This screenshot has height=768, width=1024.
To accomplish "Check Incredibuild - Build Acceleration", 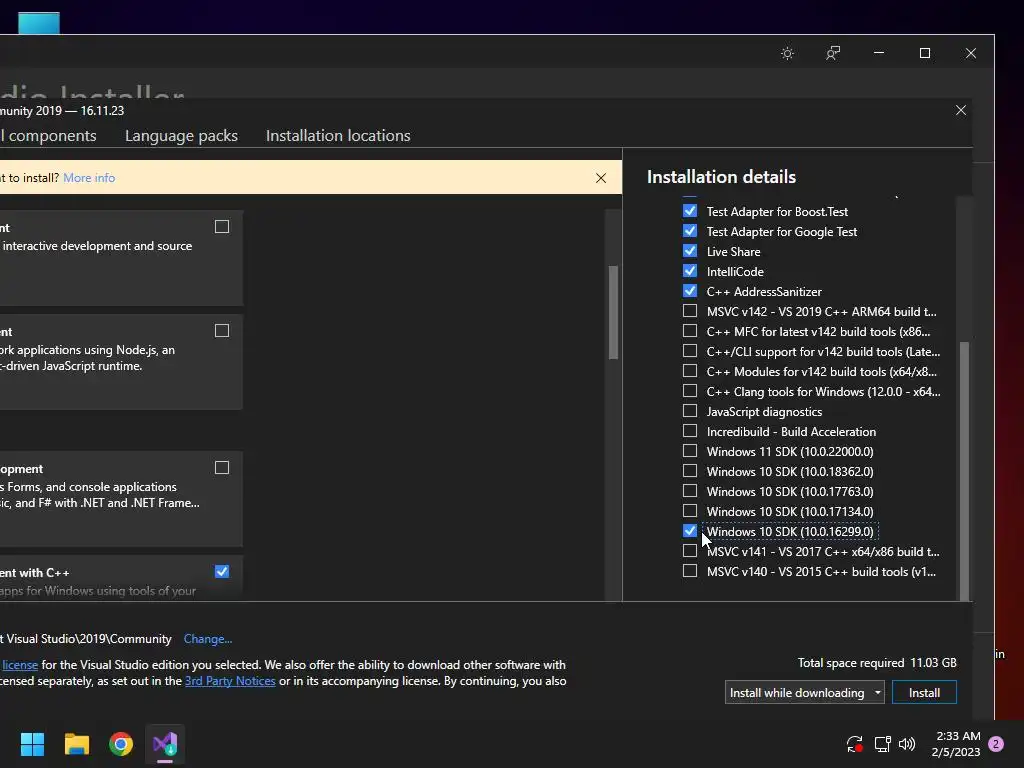I will tap(690, 431).
